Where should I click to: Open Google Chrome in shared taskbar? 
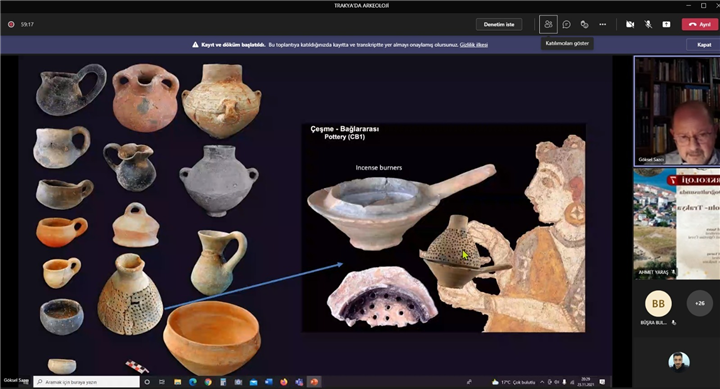208,382
